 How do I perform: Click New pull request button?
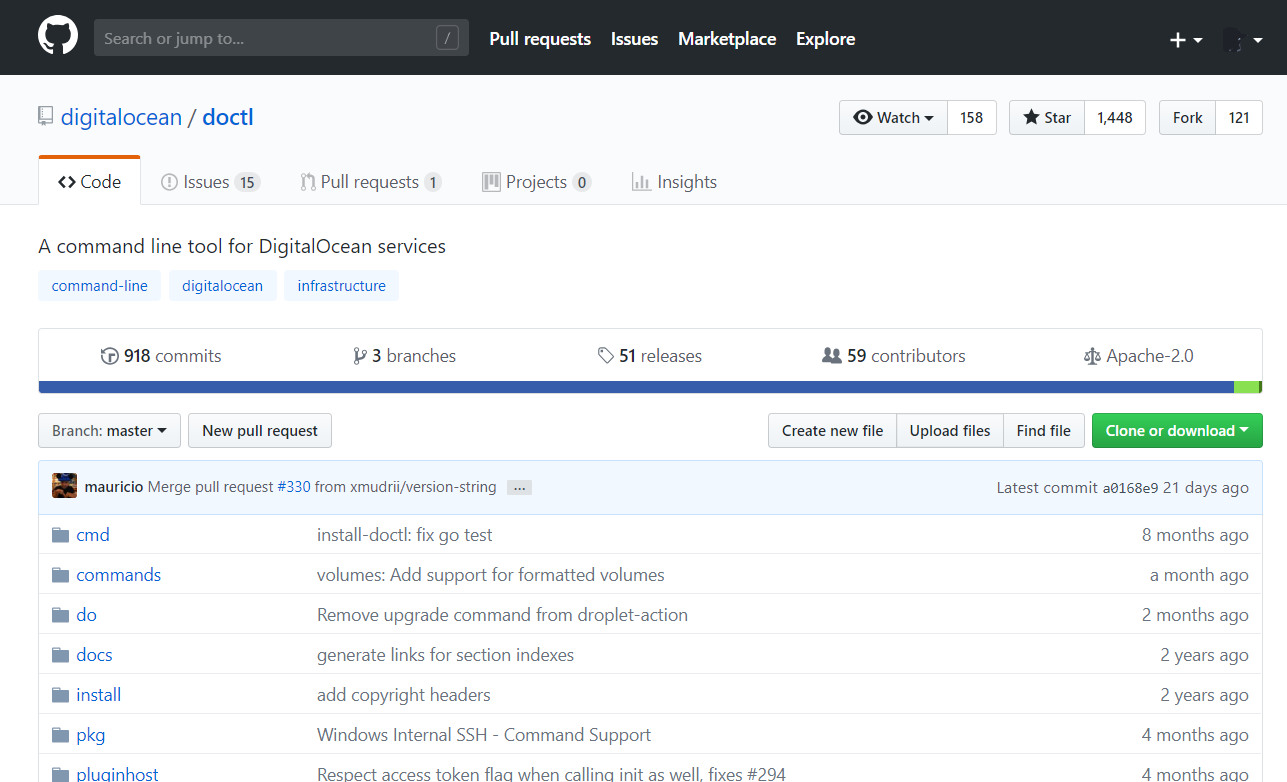coord(260,430)
